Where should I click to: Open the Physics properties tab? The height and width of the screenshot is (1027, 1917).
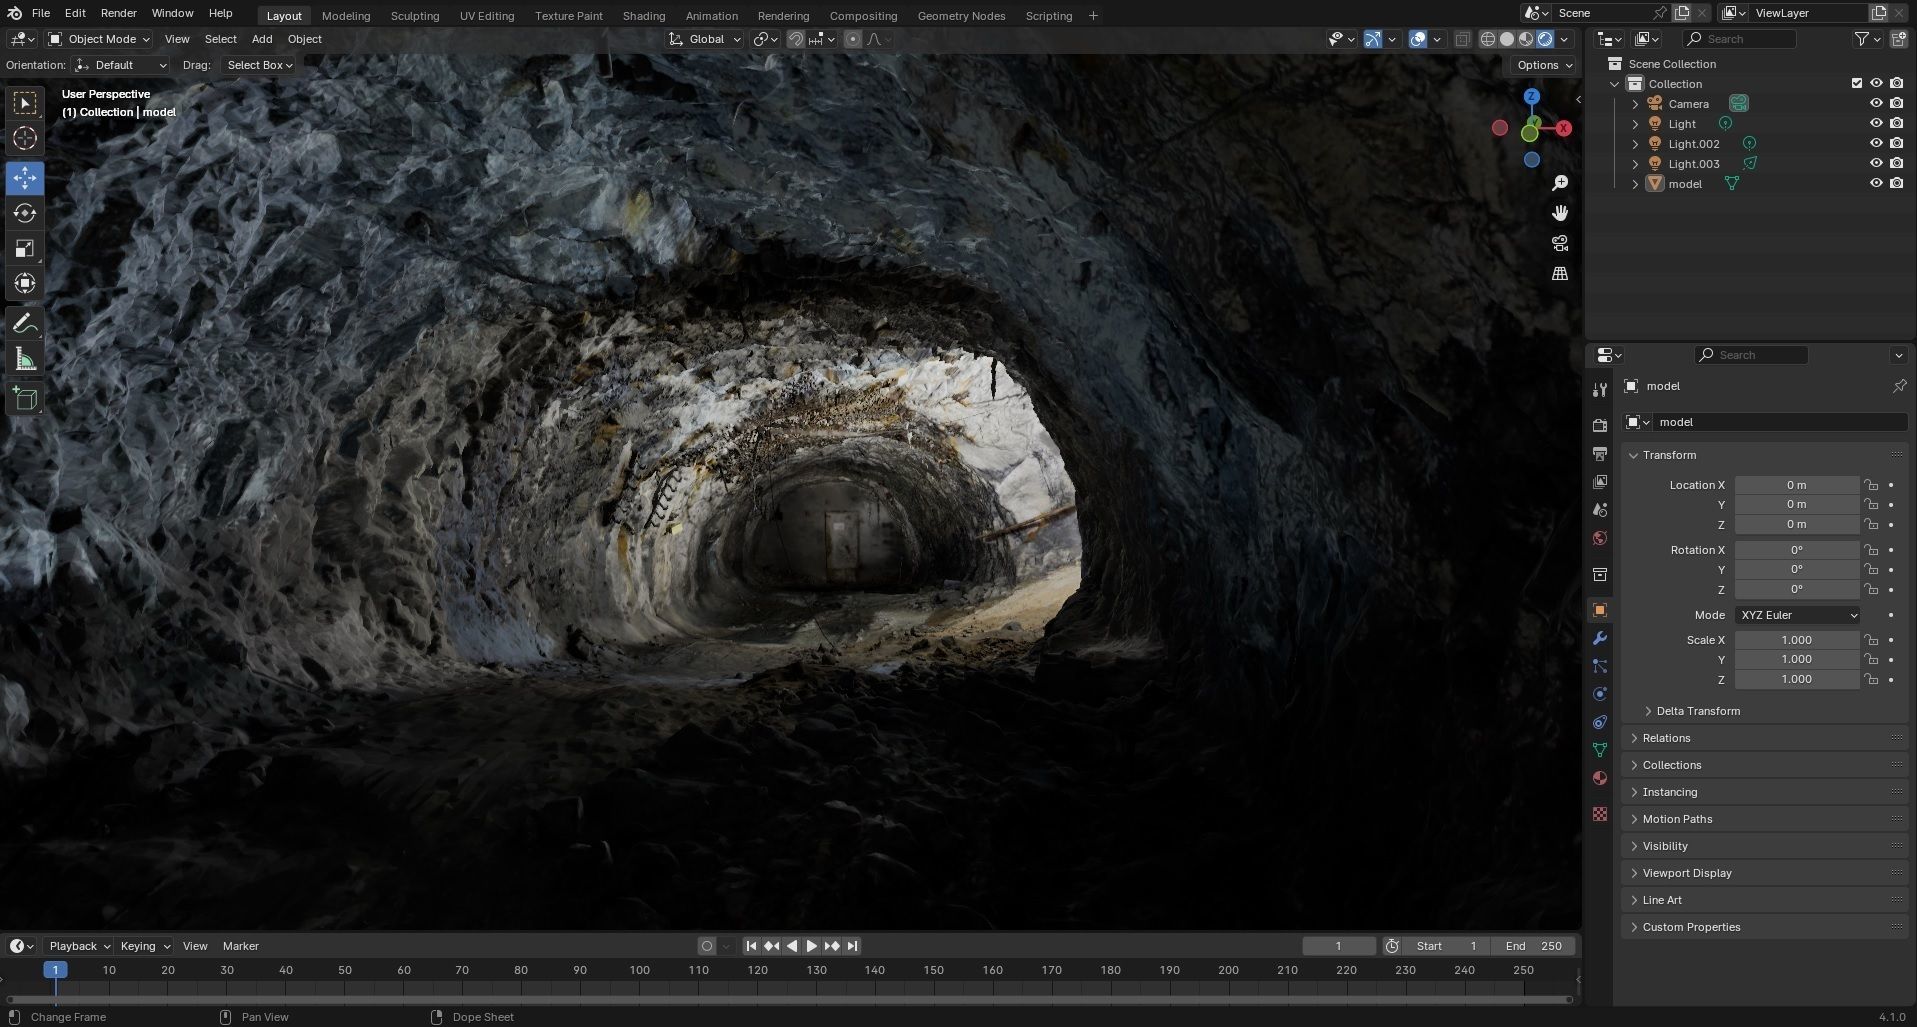click(x=1600, y=694)
